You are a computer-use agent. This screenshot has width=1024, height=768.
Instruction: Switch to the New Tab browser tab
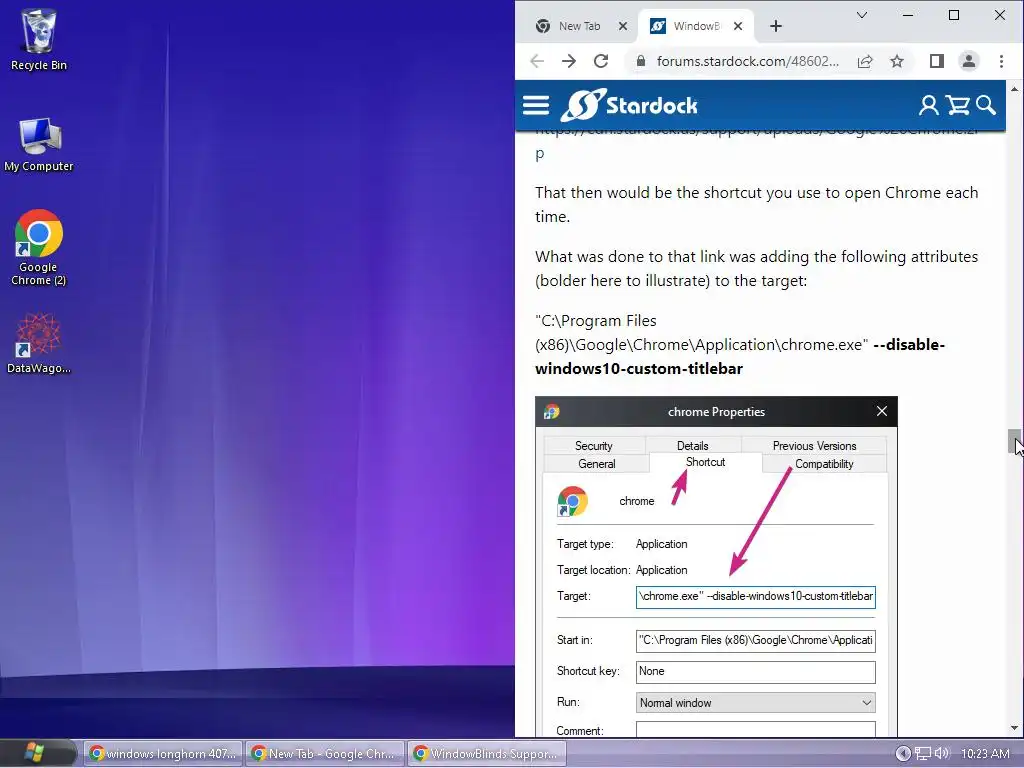[581, 26]
